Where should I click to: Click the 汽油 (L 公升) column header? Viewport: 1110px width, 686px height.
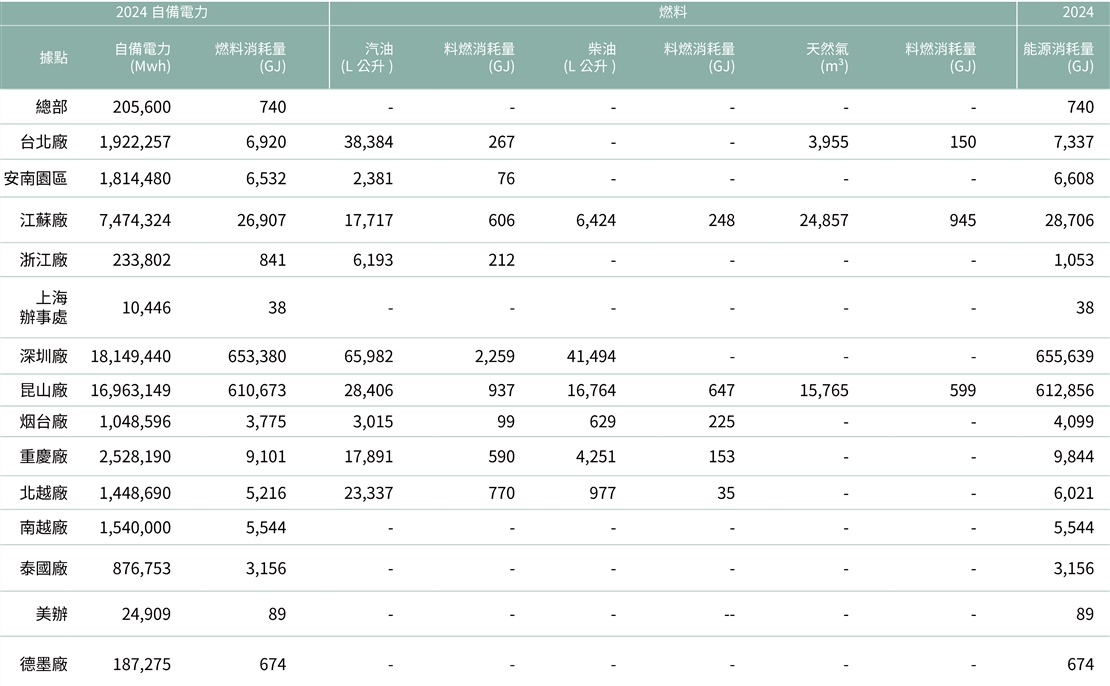pyautogui.click(x=365, y=57)
